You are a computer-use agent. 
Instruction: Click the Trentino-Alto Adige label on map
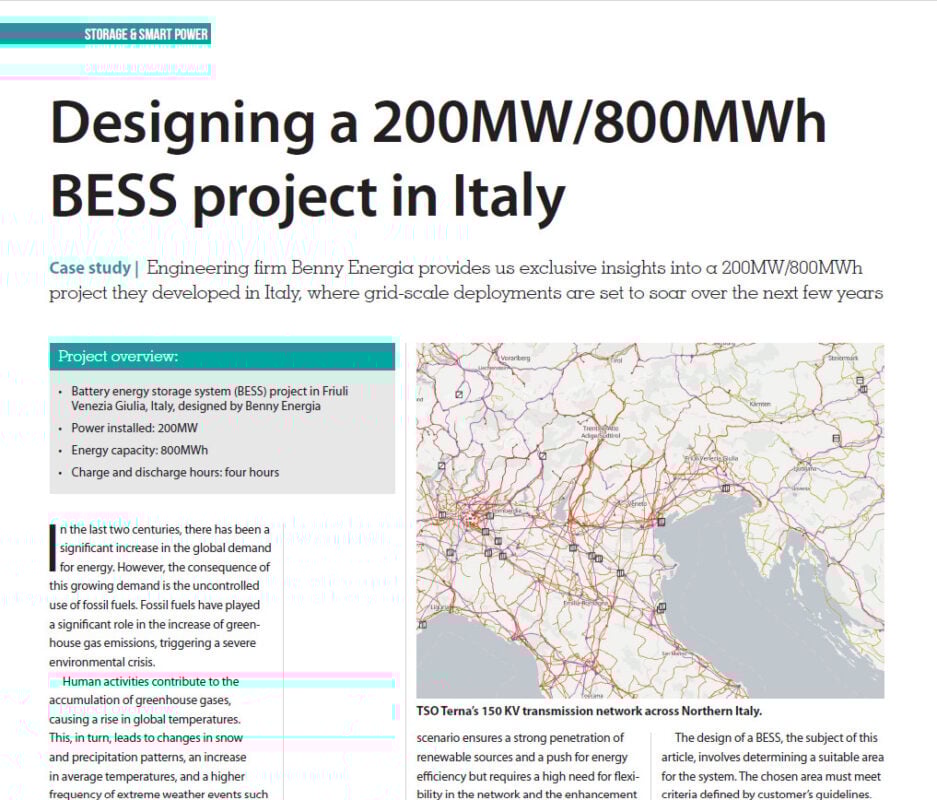[x=601, y=432]
